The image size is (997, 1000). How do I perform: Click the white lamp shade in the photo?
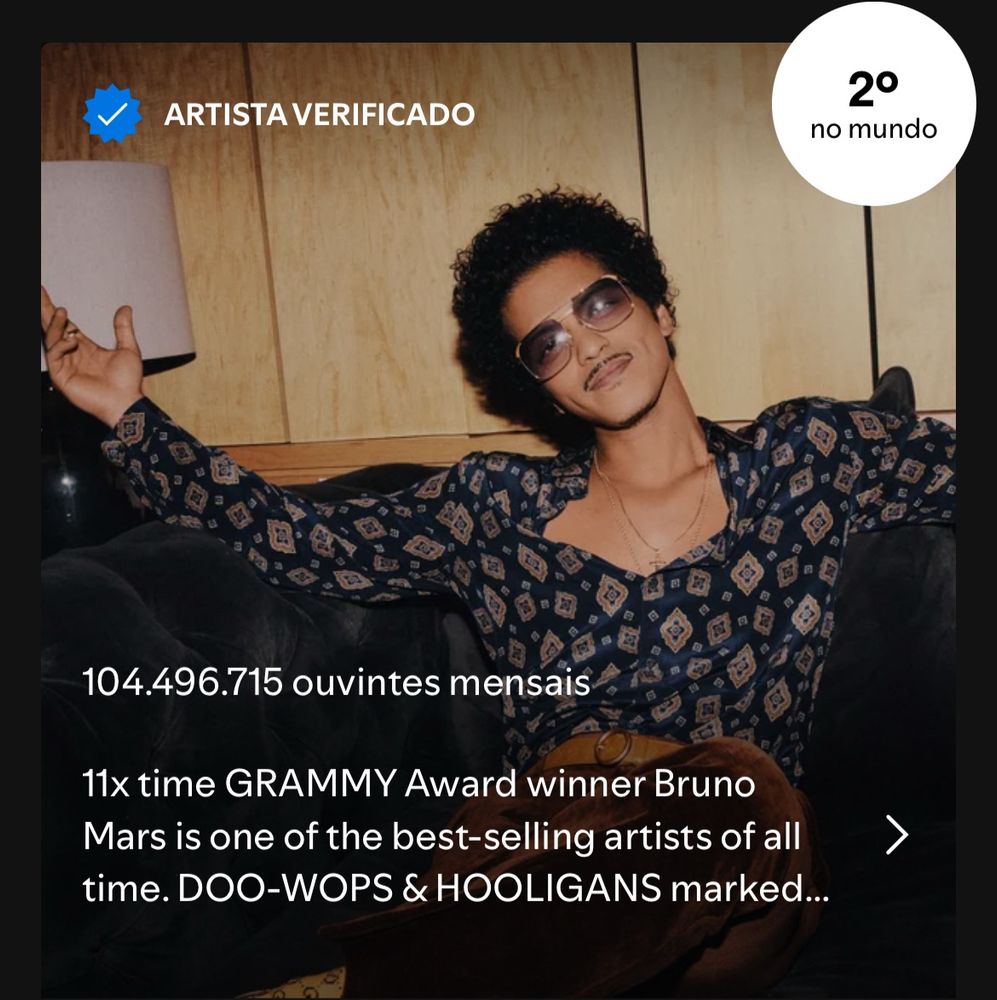(118, 255)
